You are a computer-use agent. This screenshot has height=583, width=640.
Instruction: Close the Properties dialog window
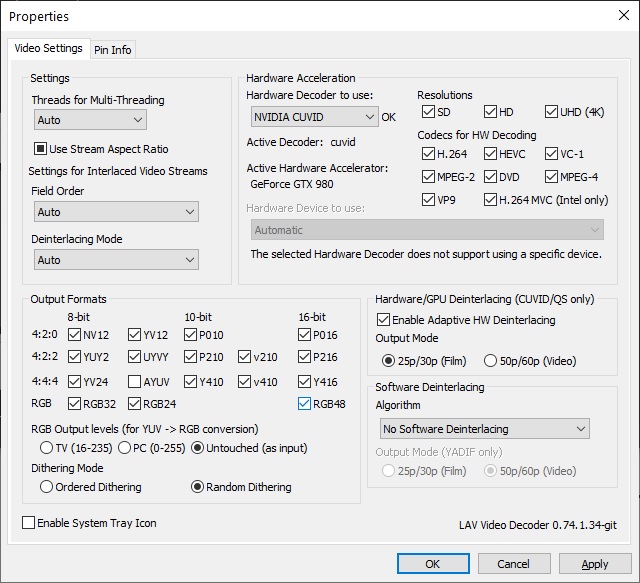[x=624, y=15]
